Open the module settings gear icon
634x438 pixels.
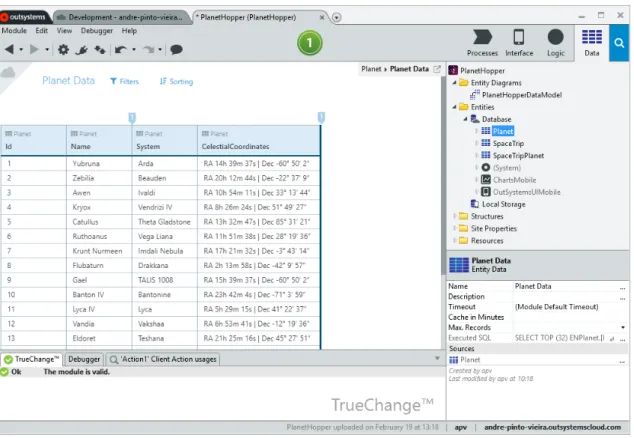coord(63,50)
